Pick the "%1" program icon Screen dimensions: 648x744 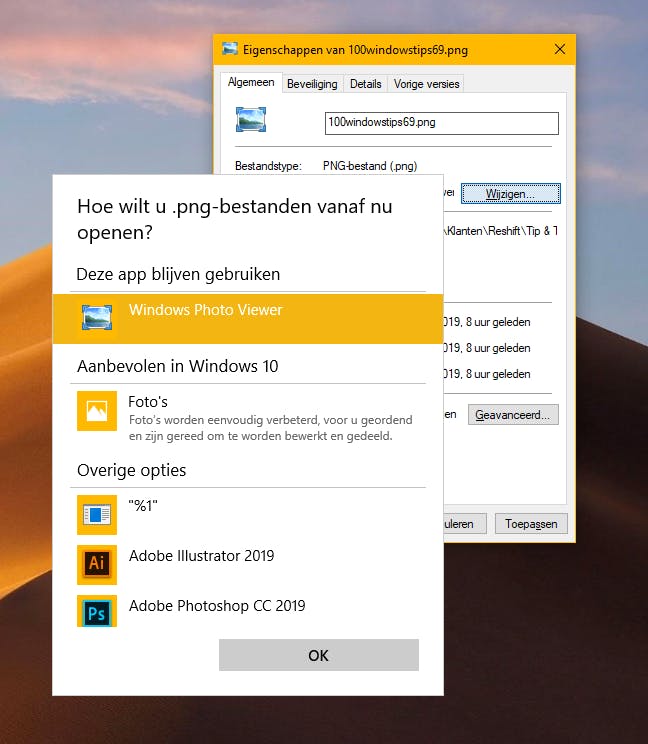(97, 515)
